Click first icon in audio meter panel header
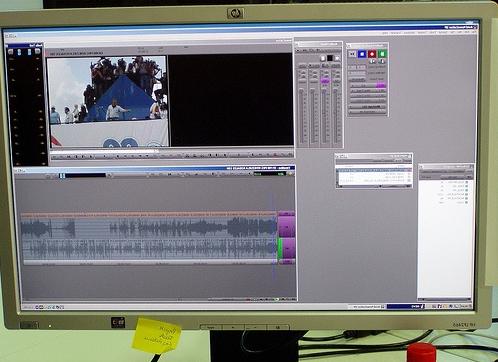The width and height of the screenshot is (498, 362). click(x=10, y=52)
